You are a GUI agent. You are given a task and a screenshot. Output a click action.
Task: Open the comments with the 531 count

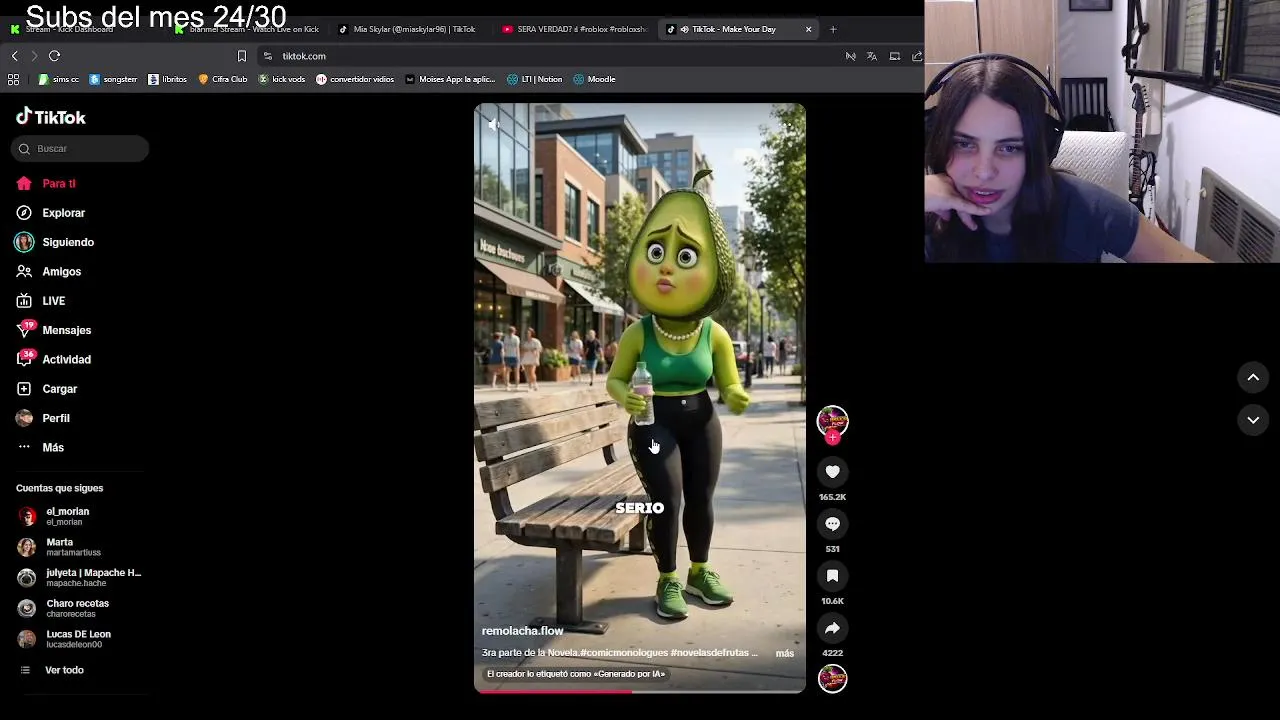tap(832, 524)
